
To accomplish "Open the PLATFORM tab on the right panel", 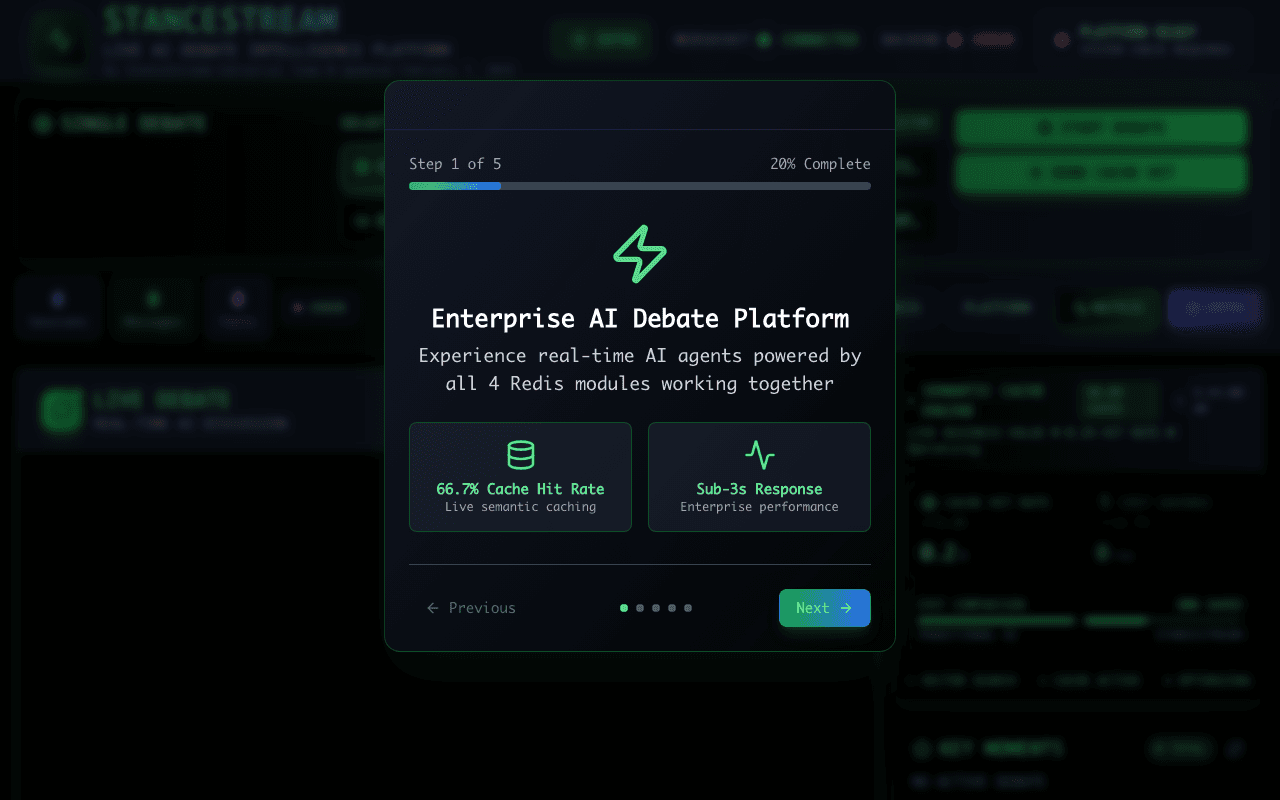I will [995, 307].
